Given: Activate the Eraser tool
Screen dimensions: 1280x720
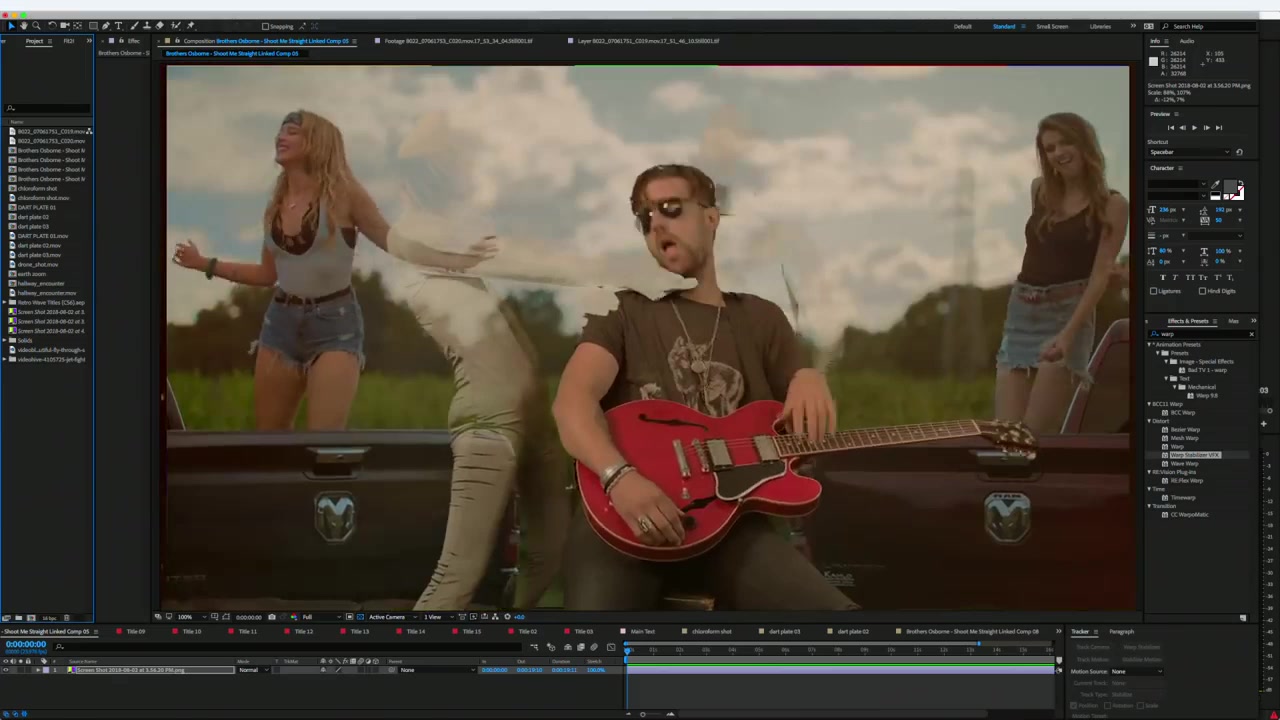Looking at the screenshot, I should point(159,26).
